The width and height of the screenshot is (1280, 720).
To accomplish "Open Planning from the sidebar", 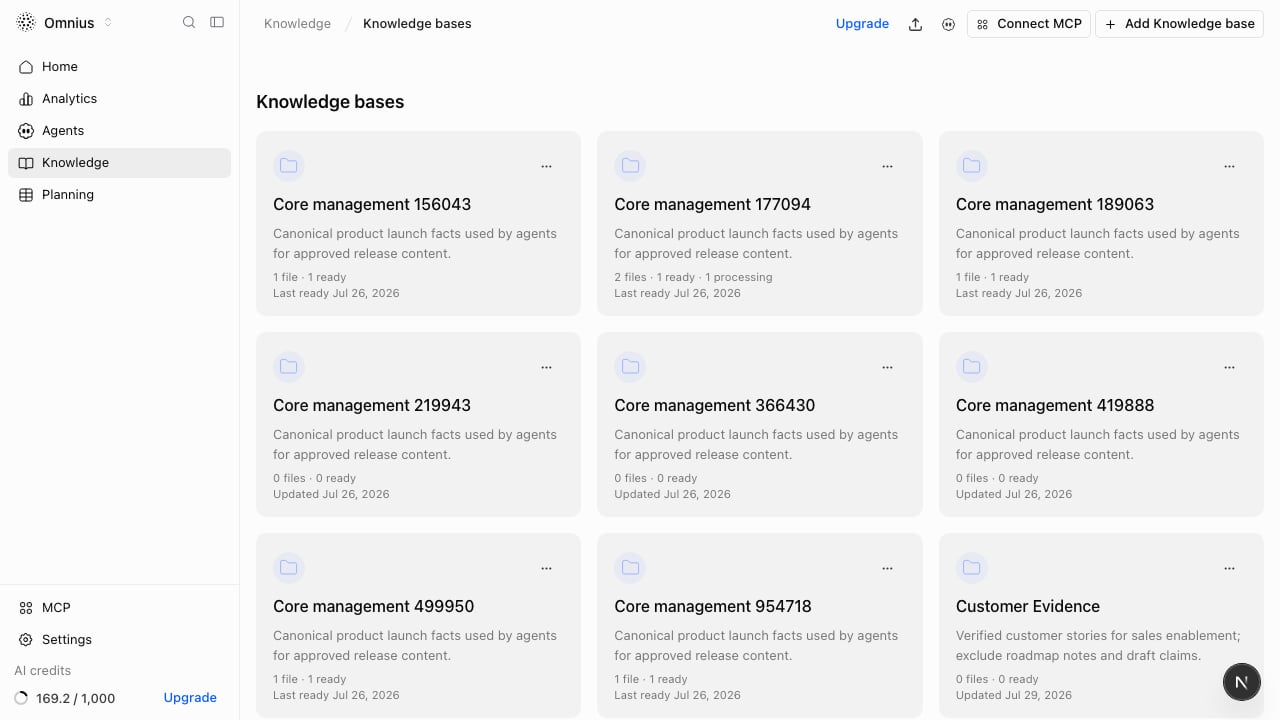I will pyautogui.click(x=119, y=194).
